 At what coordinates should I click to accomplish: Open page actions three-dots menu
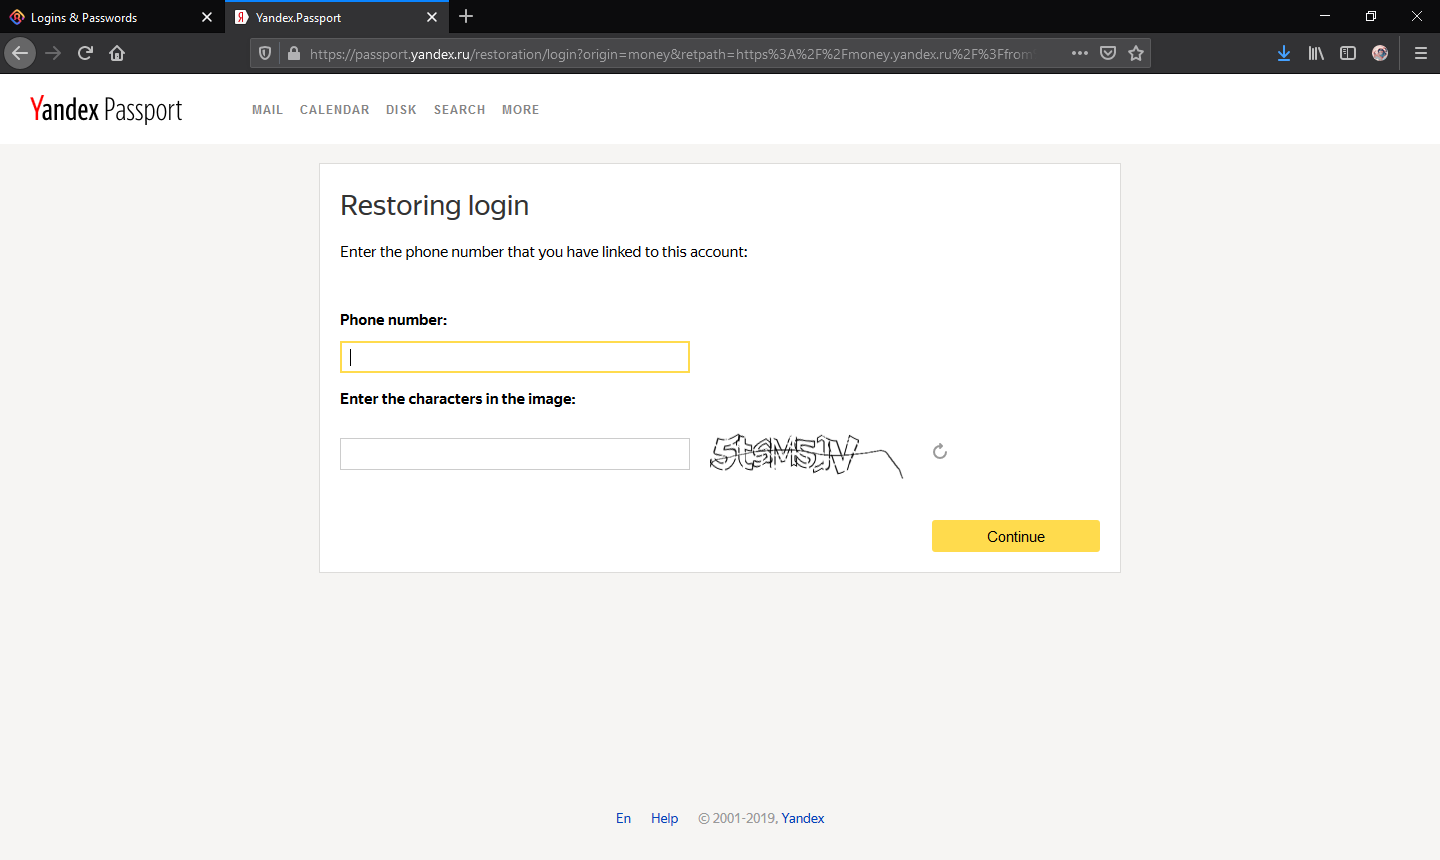pos(1080,53)
